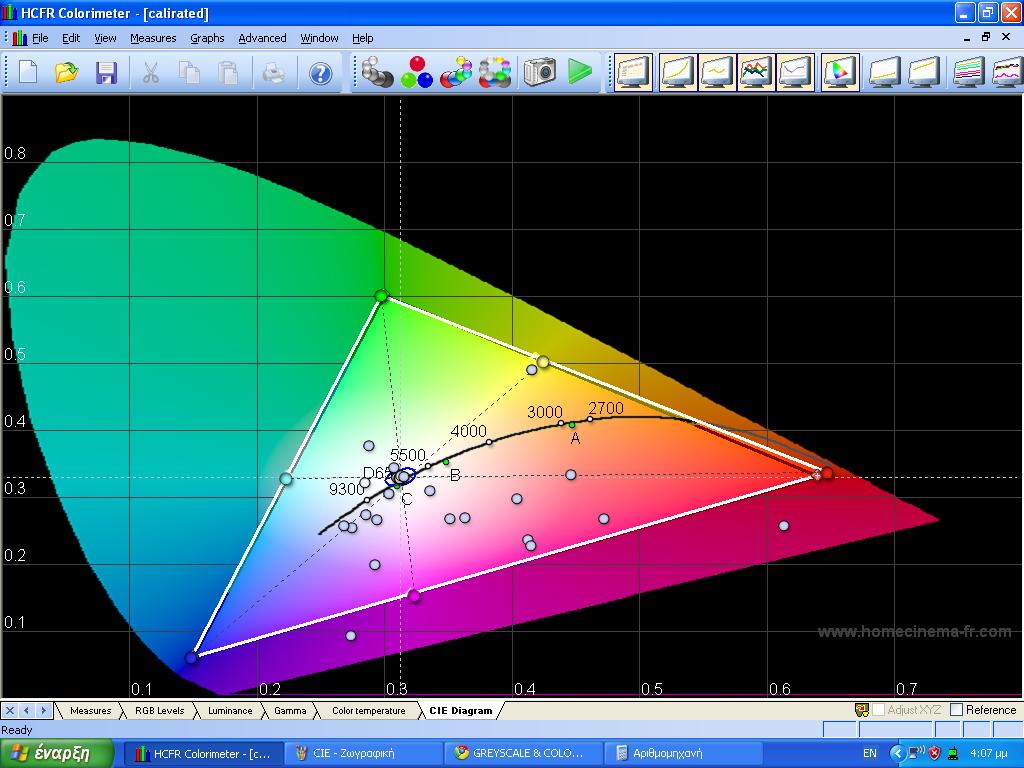Expand hidden tray icons with blue arrow

click(x=898, y=753)
